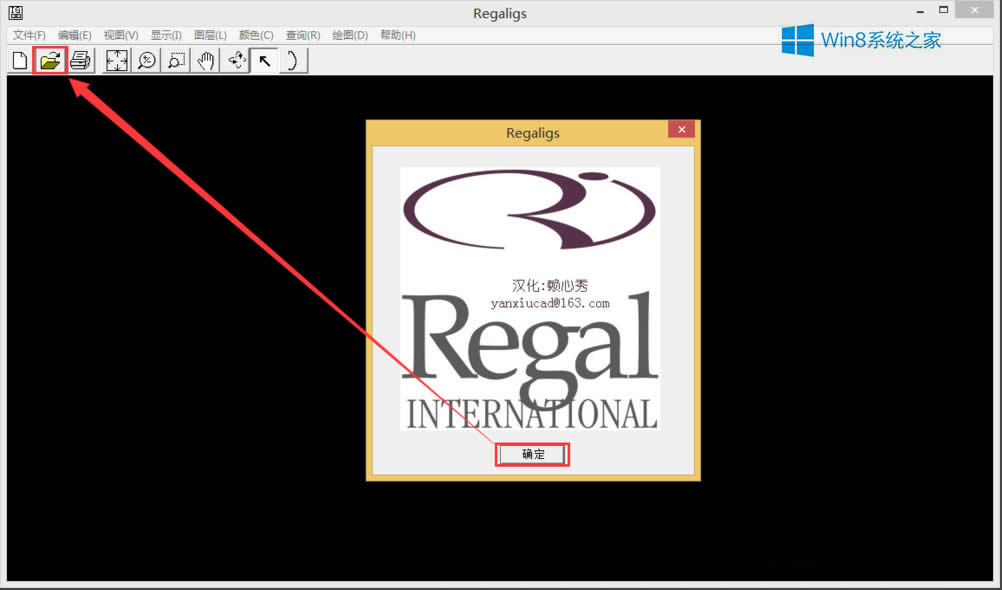Select the Zoom window tool
Viewport: 1002px width, 590px height.
176,61
